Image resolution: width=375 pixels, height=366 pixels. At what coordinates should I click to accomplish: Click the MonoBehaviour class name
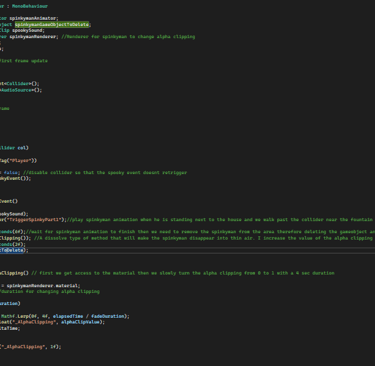coord(30,6)
